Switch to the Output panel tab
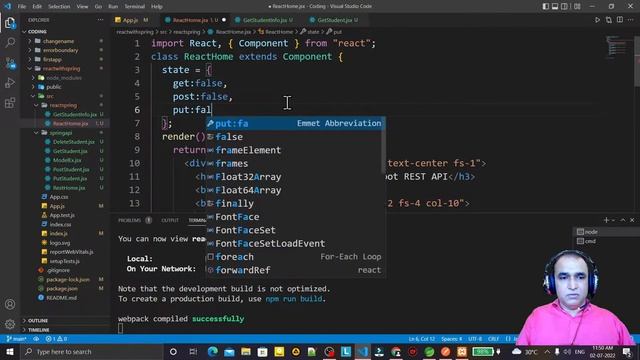Image resolution: width=640 pixels, height=360 pixels. click(x=170, y=220)
